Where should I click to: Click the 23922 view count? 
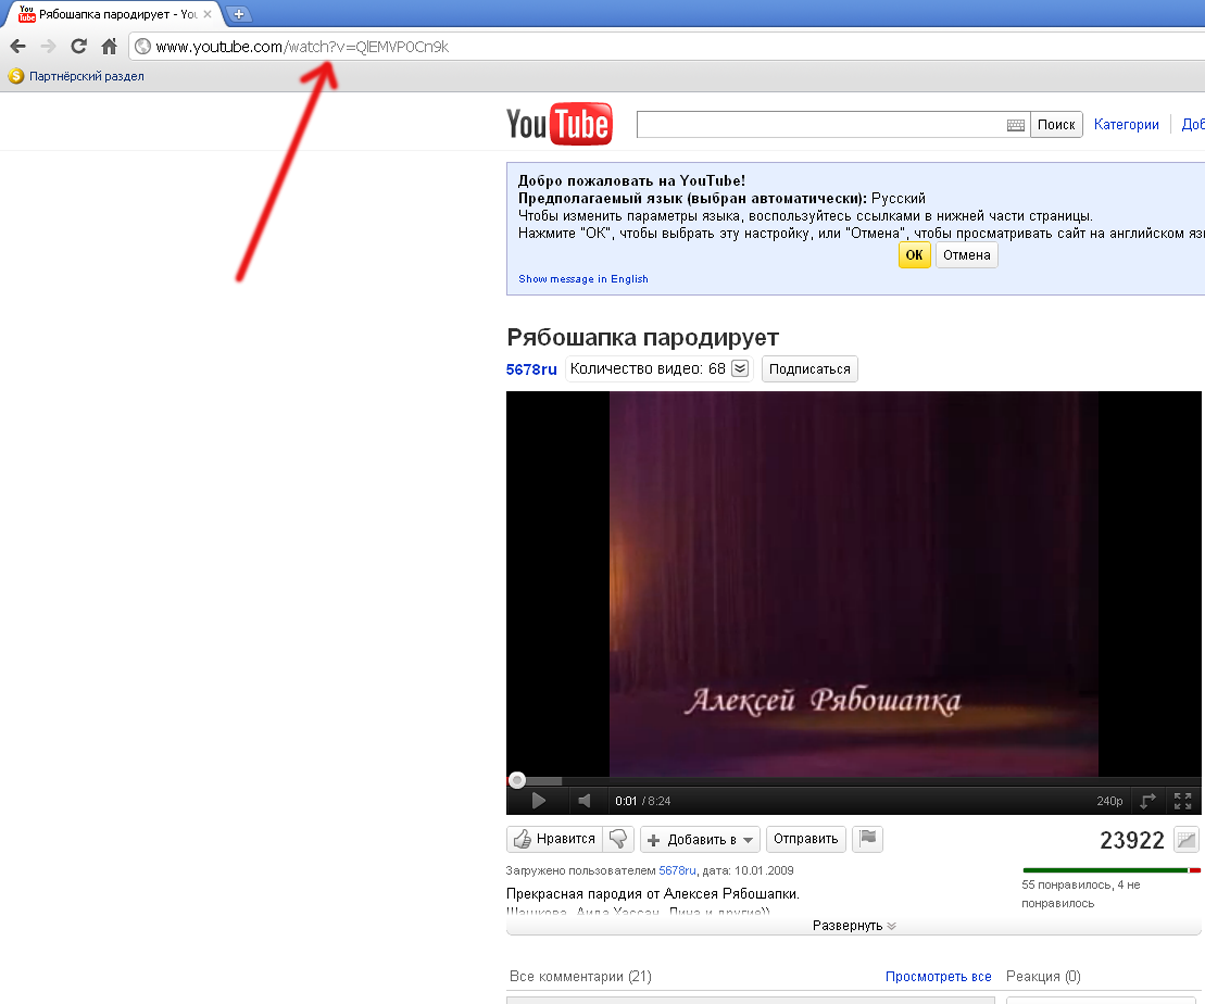pyautogui.click(x=1132, y=841)
